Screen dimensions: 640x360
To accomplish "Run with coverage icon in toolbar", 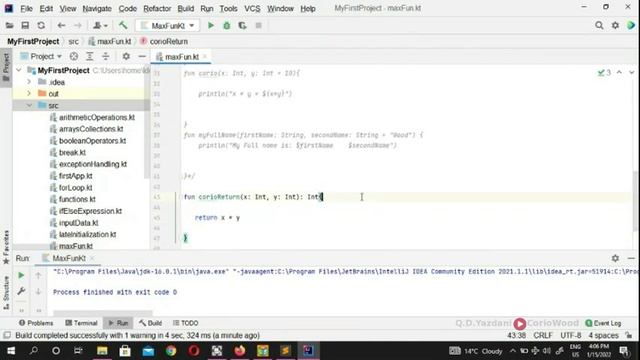I will tap(242, 25).
